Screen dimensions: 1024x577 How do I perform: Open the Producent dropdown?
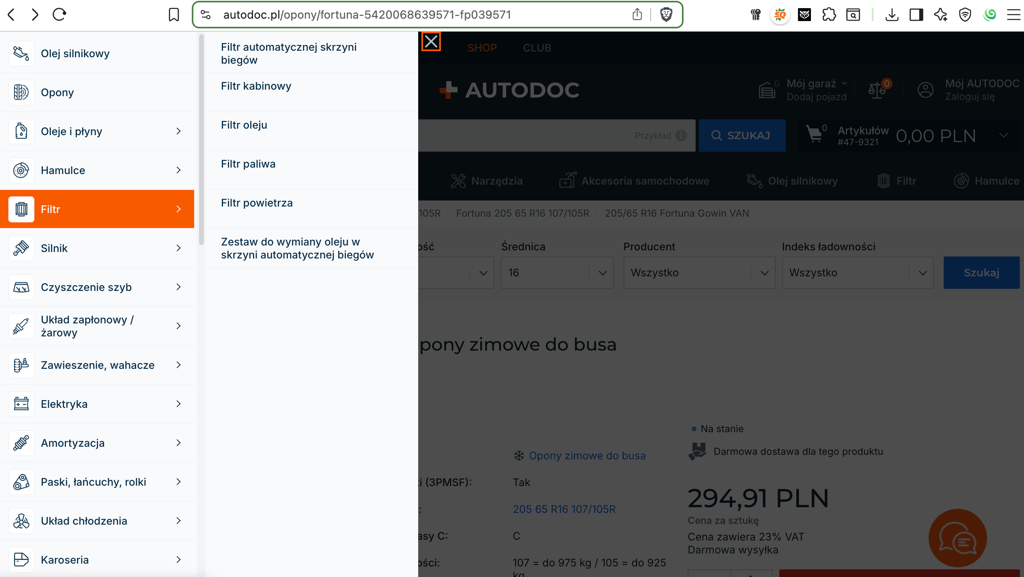(699, 273)
